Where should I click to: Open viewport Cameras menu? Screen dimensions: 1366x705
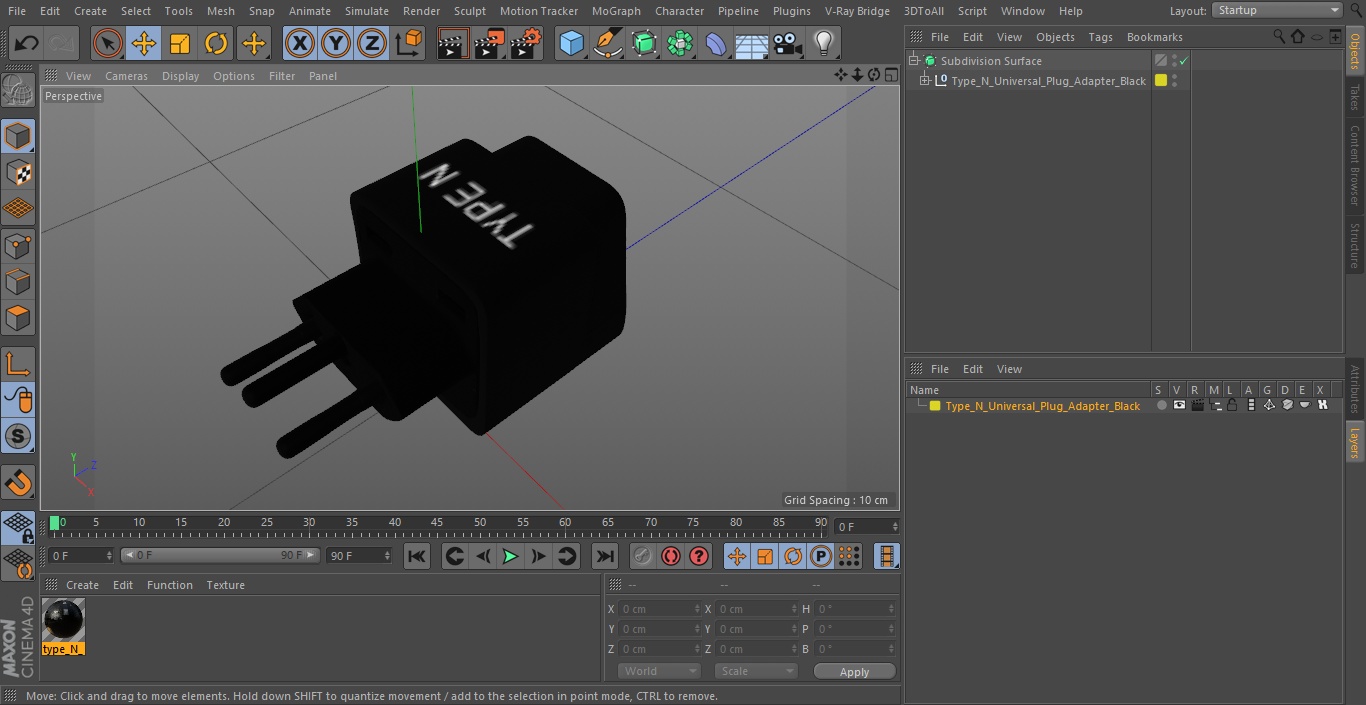click(x=126, y=76)
